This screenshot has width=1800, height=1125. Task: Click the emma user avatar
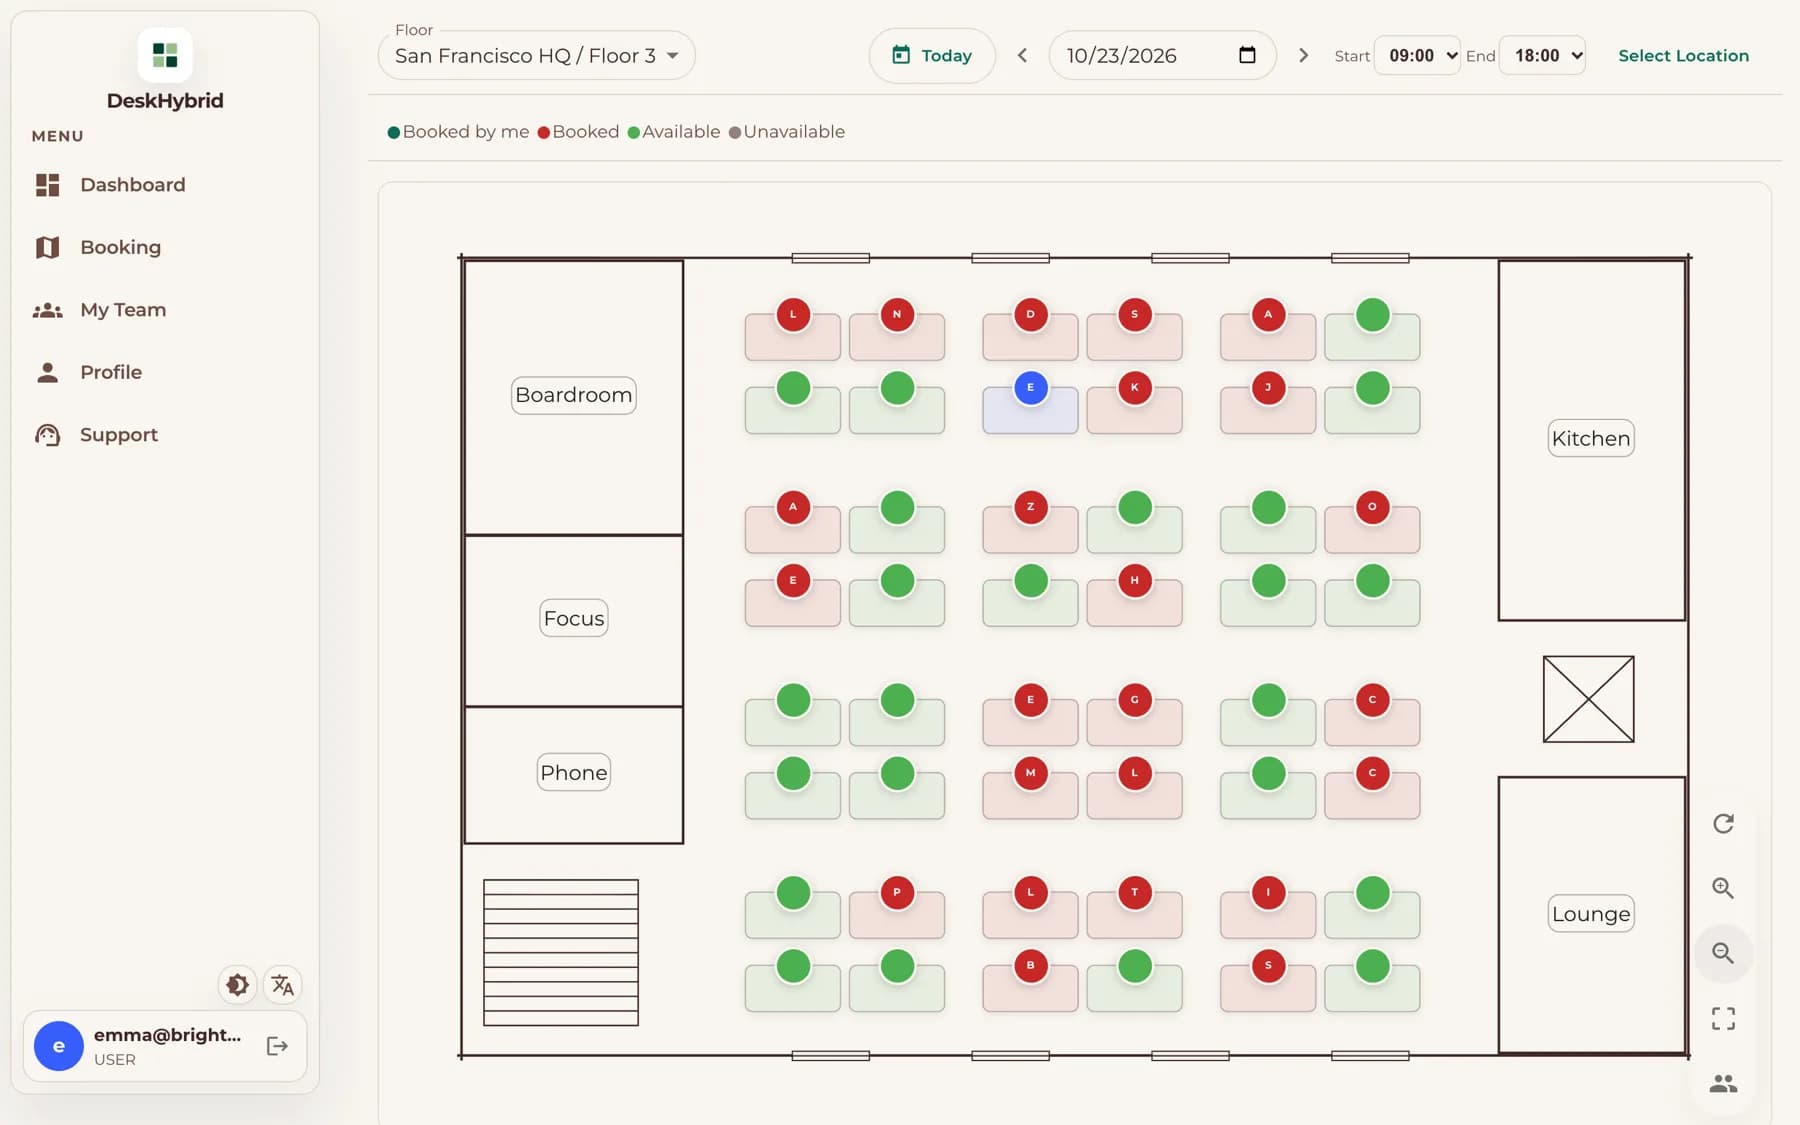point(59,1046)
